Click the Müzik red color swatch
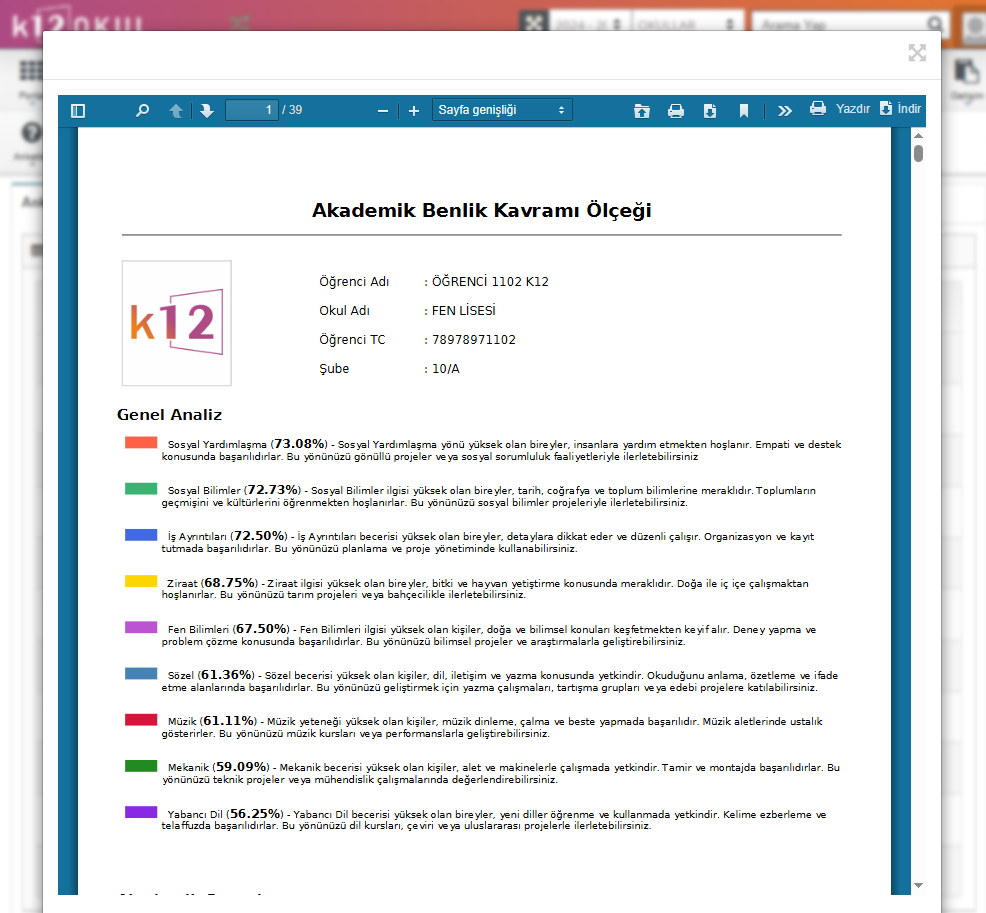 click(x=141, y=720)
